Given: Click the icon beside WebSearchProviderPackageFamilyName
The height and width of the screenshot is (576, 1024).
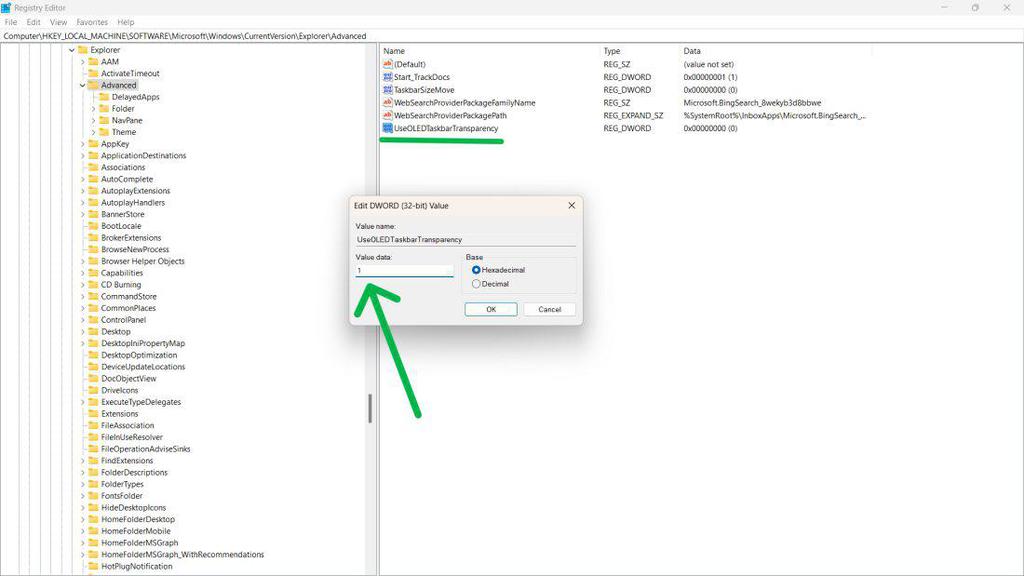Looking at the screenshot, I should tap(389, 102).
